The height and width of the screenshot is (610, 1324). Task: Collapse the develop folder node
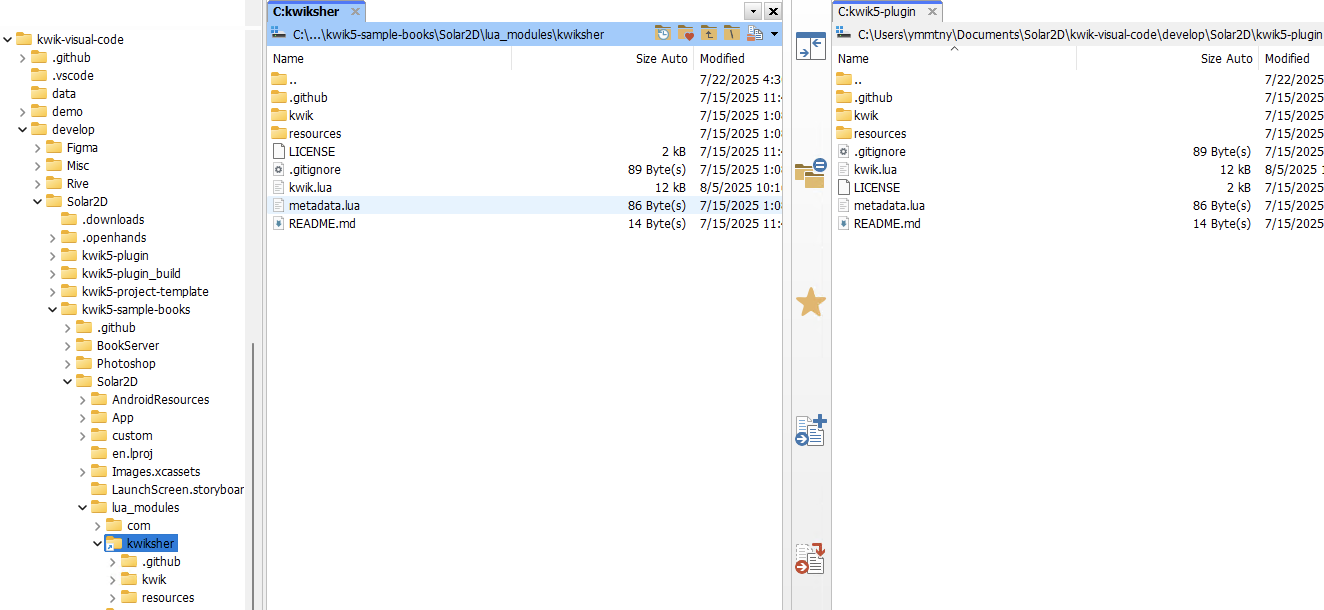22,129
